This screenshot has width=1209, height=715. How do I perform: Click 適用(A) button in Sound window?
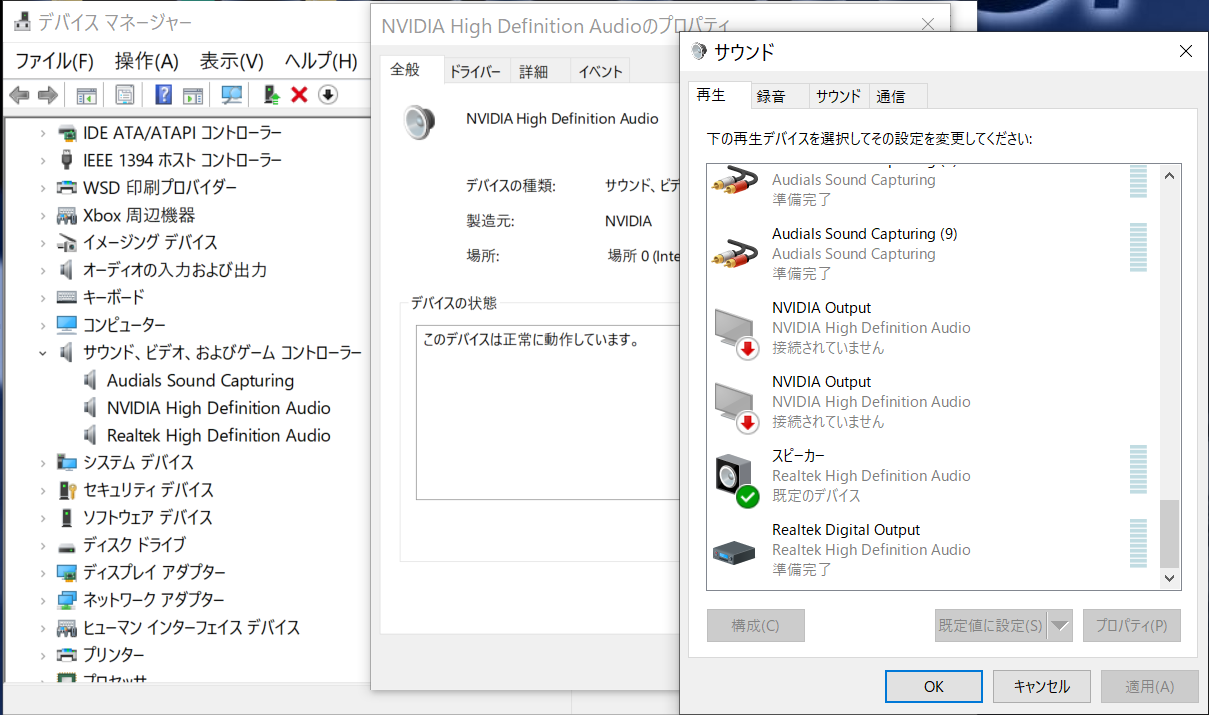(1149, 686)
